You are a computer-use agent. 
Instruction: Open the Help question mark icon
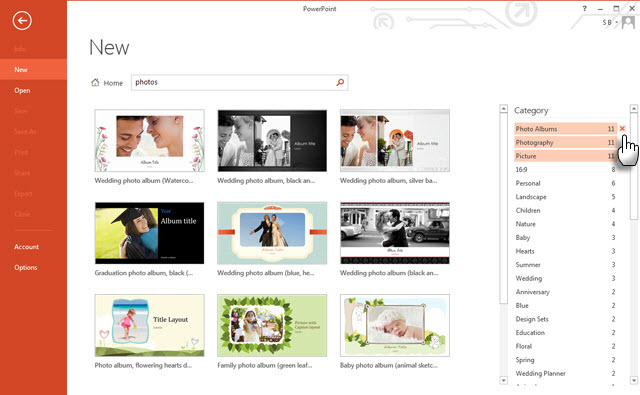click(584, 8)
